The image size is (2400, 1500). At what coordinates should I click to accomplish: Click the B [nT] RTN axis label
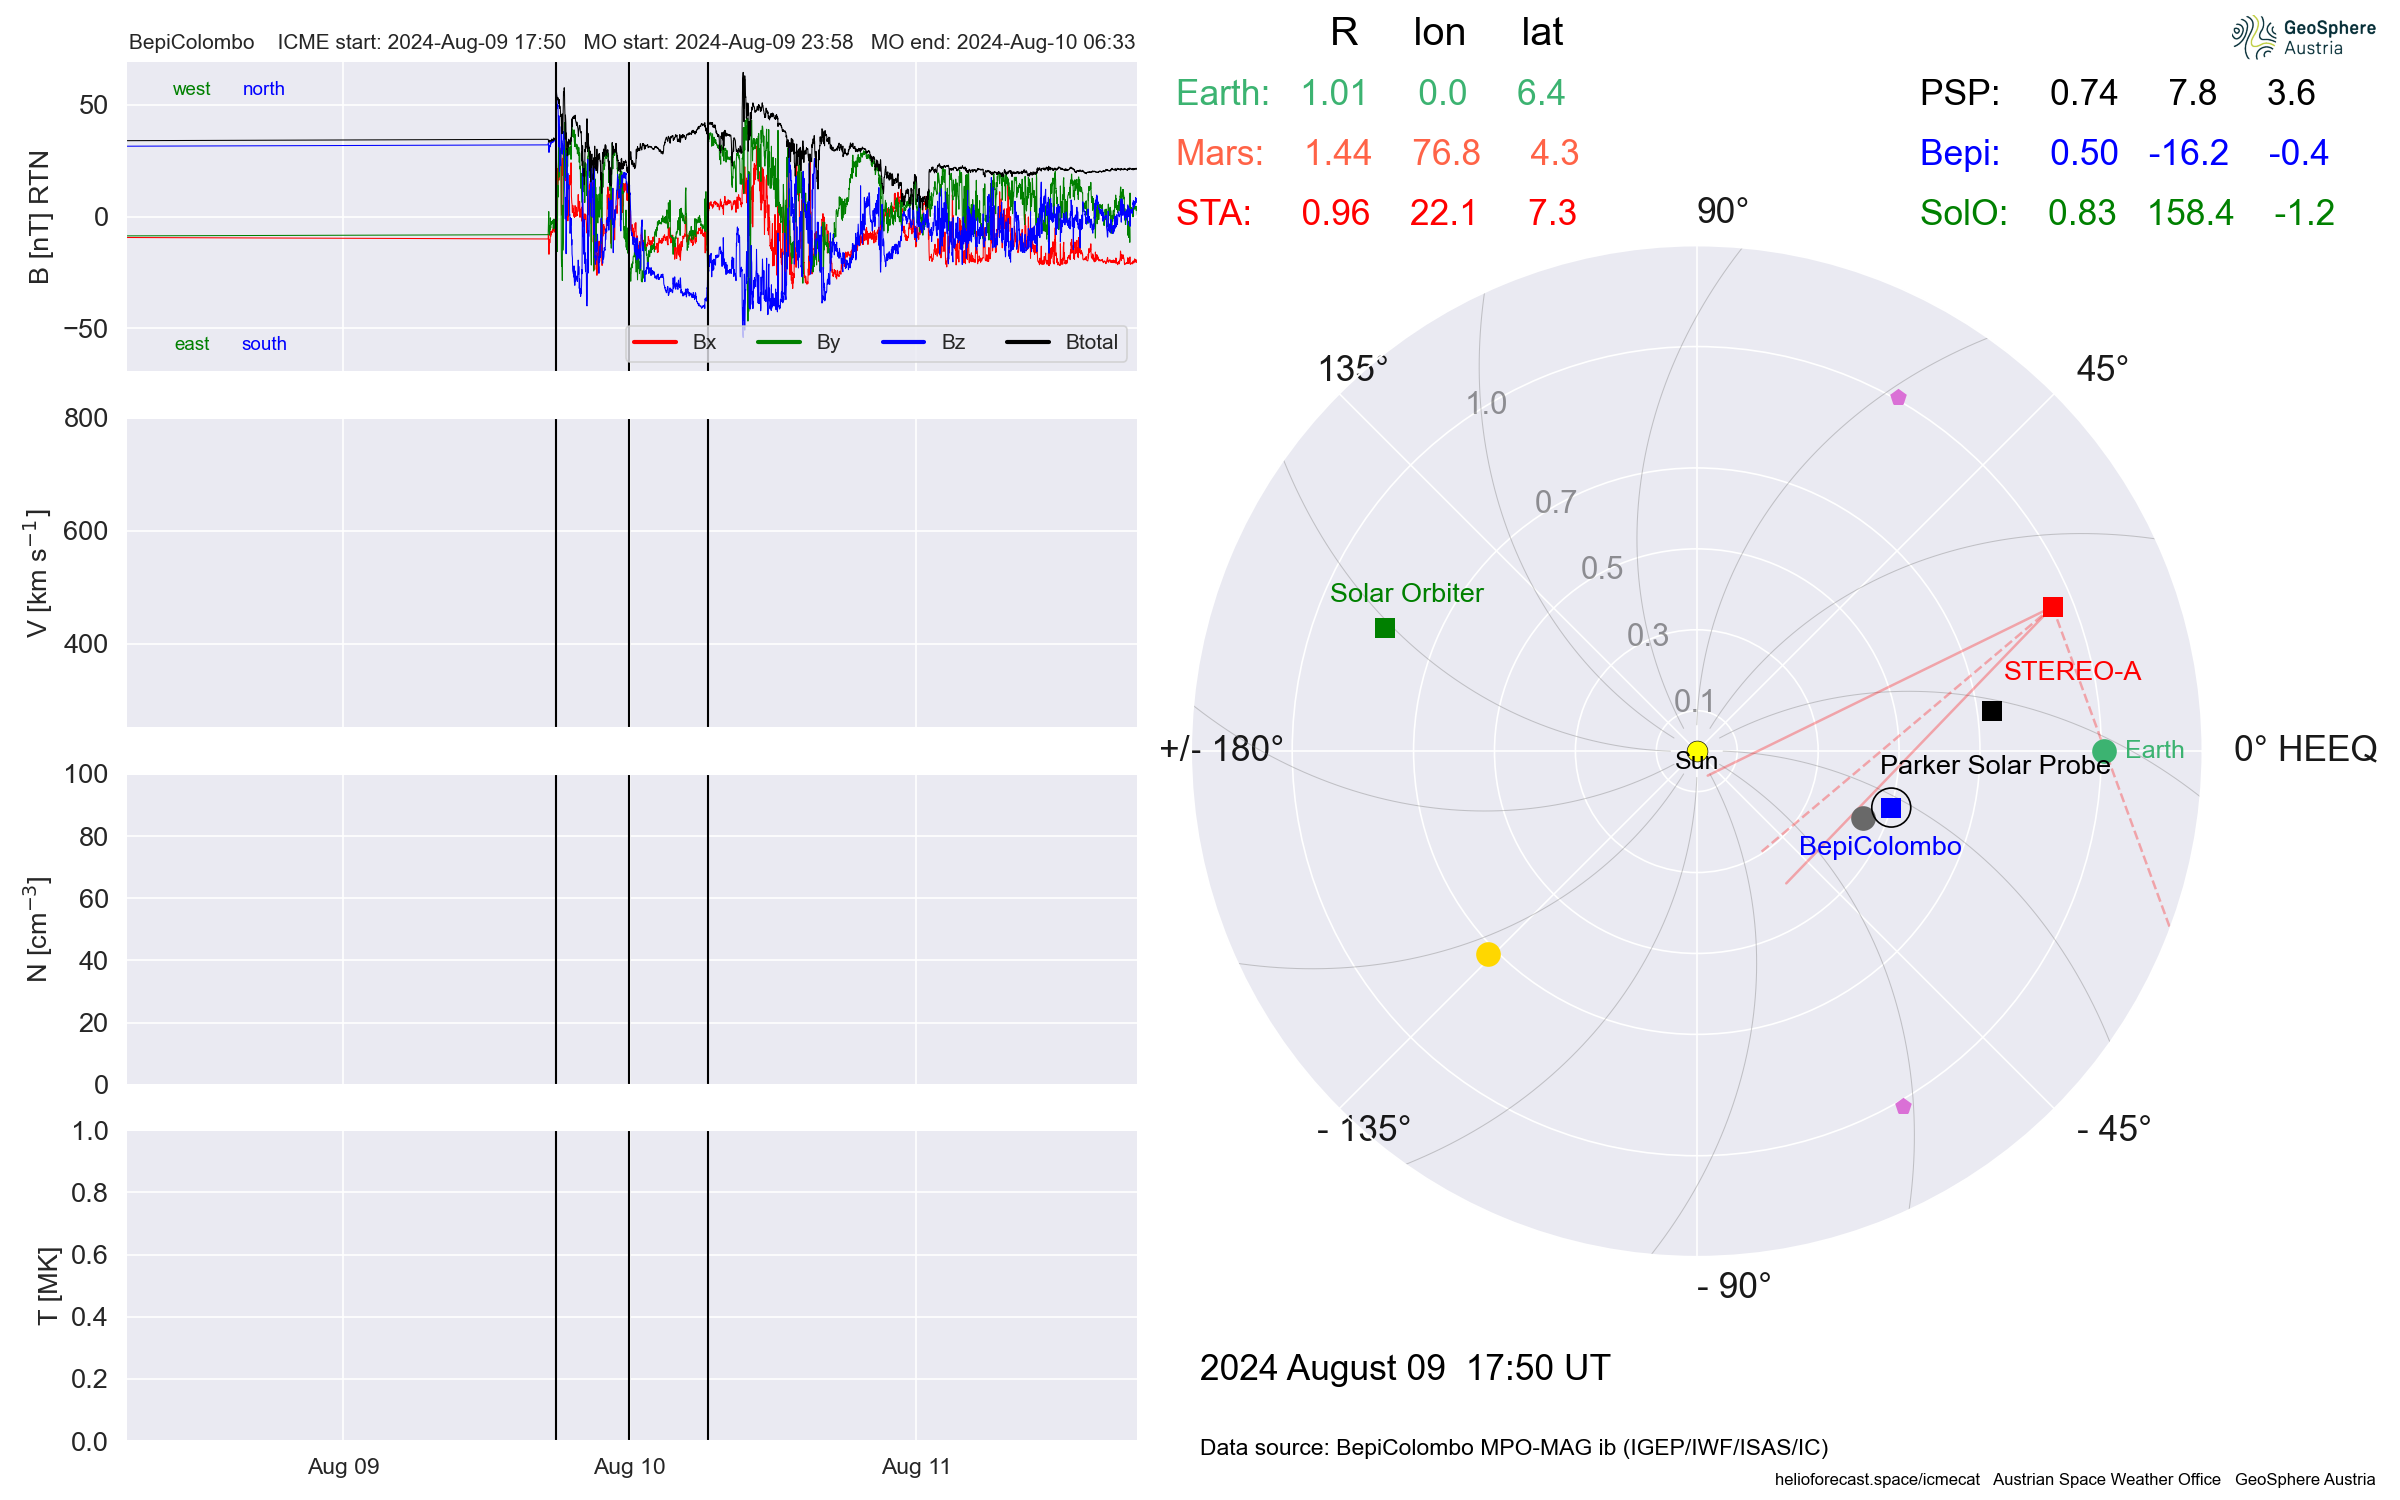pos(39,217)
